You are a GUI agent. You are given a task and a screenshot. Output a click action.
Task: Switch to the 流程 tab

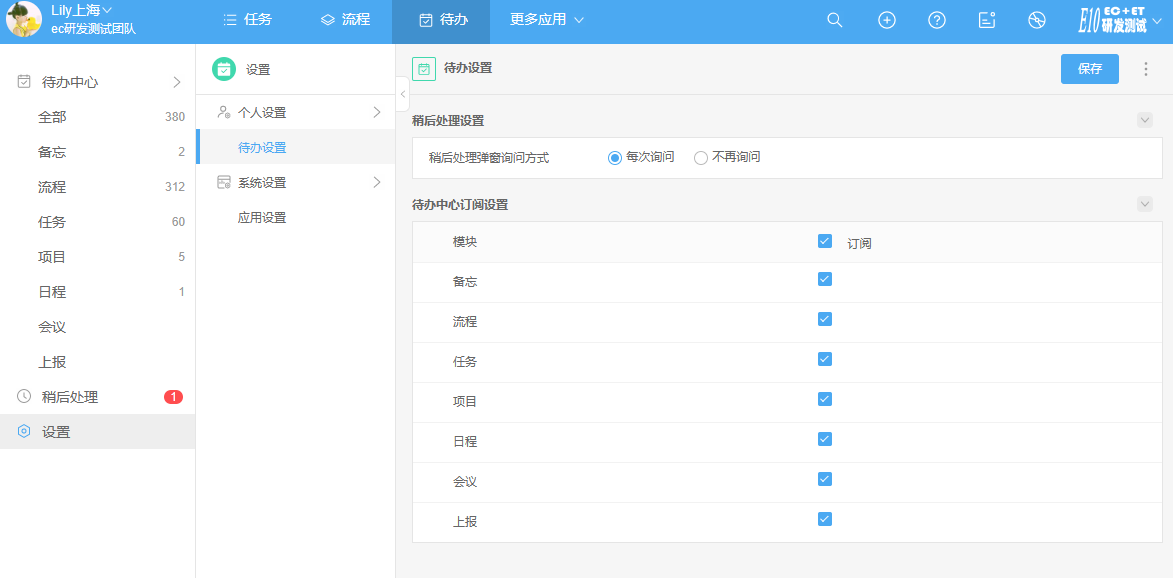coord(345,20)
